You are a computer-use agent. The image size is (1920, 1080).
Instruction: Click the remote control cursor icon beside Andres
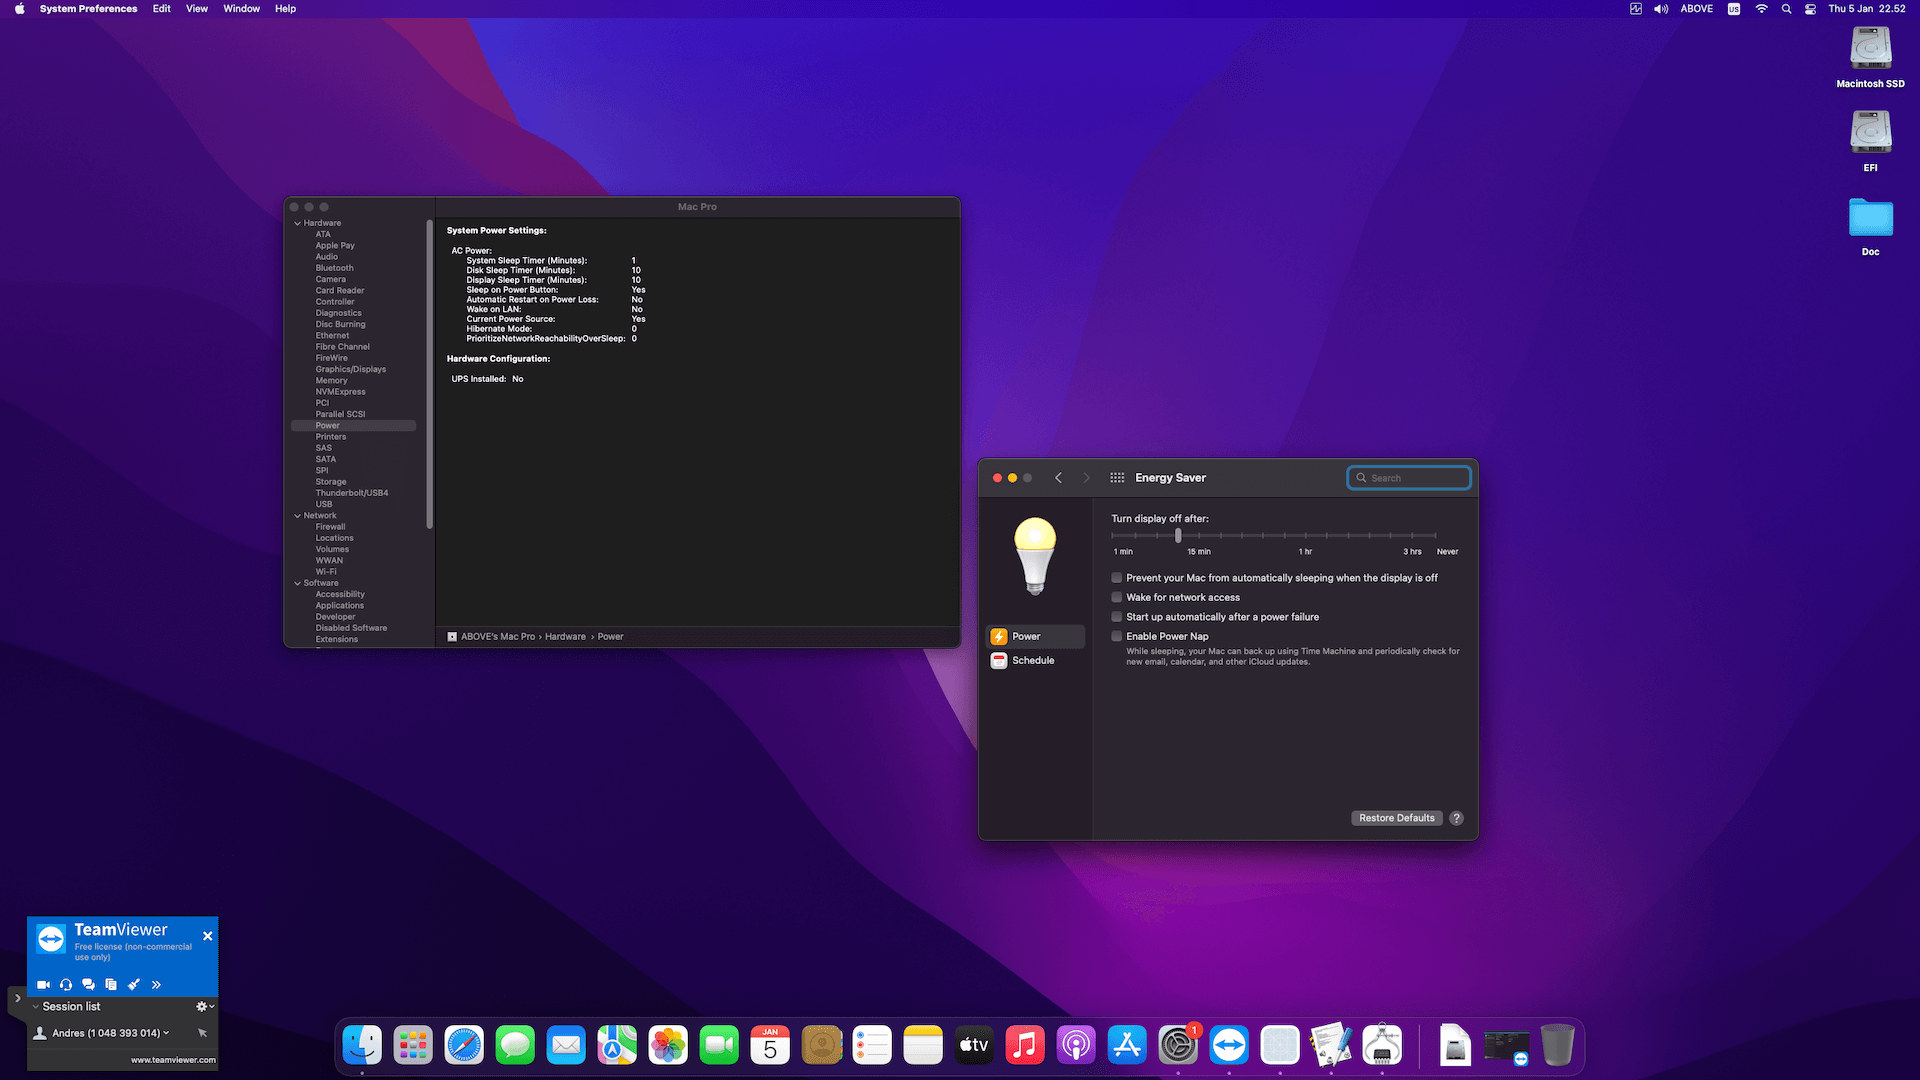click(202, 1033)
